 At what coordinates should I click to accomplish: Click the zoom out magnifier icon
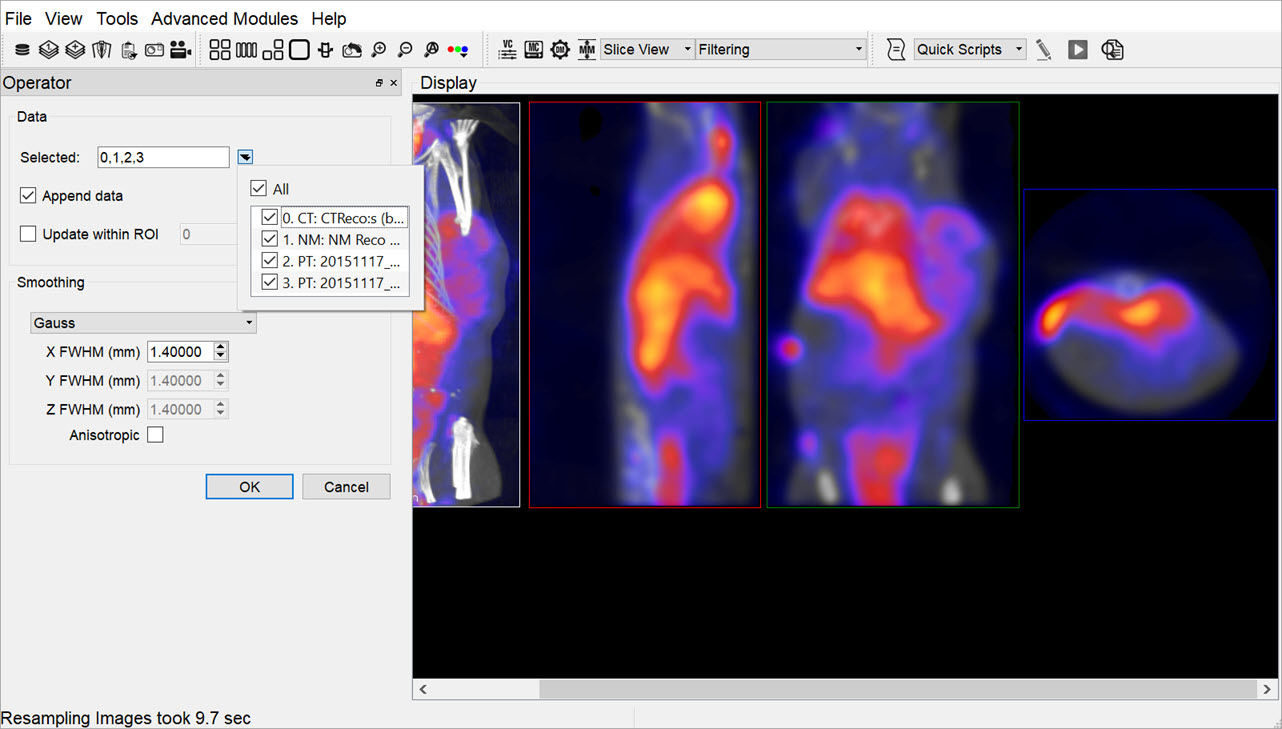(x=405, y=50)
